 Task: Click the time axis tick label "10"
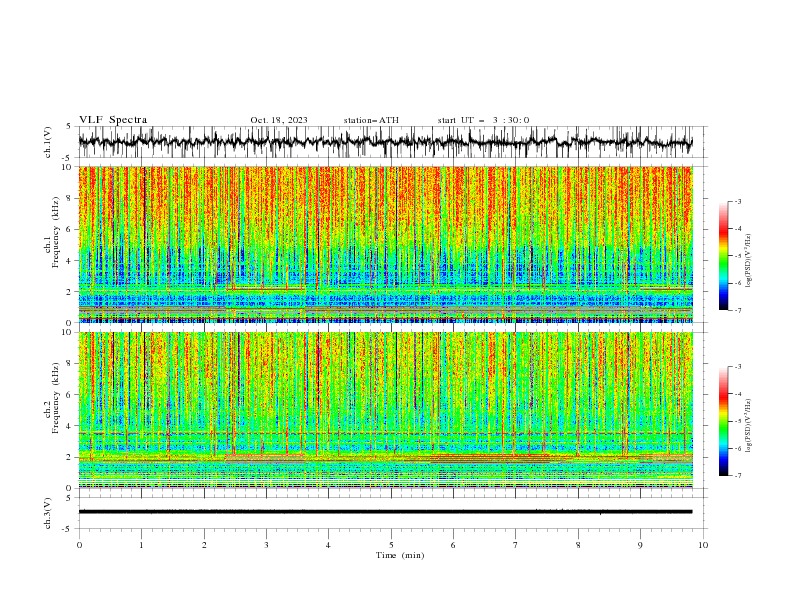pyautogui.click(x=703, y=545)
